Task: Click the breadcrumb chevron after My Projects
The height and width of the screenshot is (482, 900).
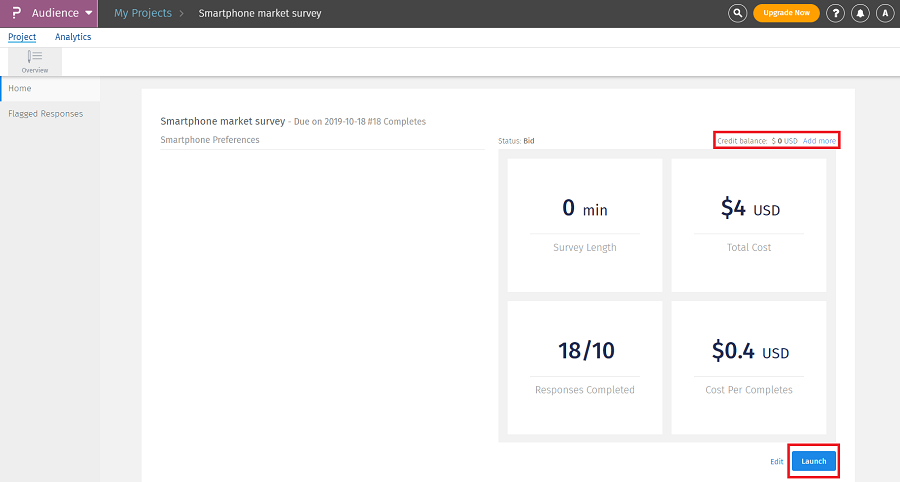Action: click(x=182, y=14)
